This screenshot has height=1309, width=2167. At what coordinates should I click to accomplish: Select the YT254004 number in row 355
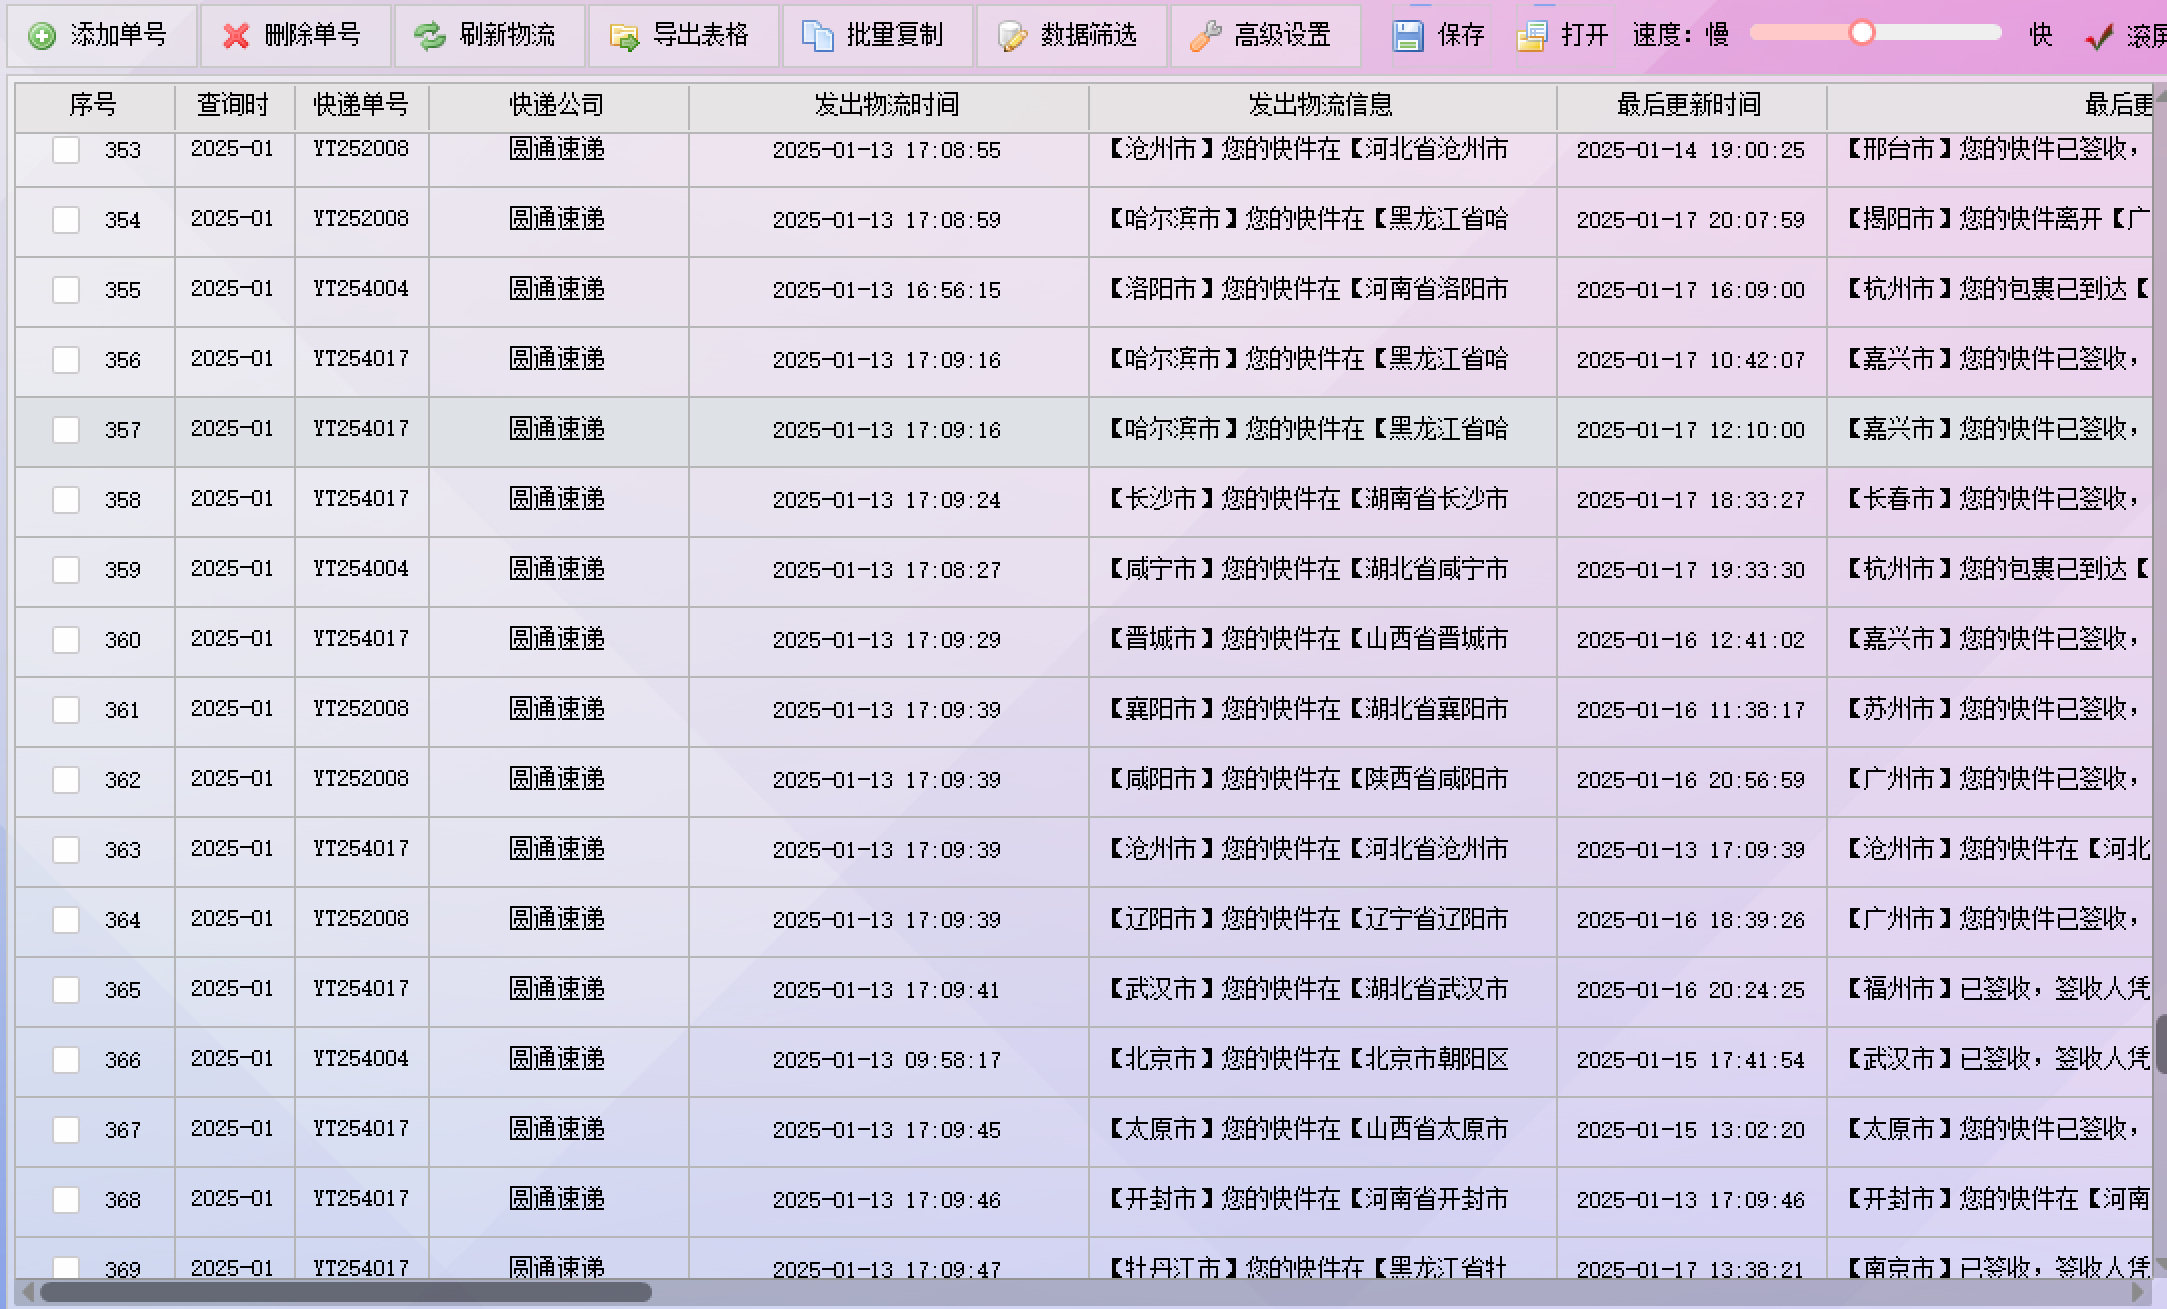point(361,290)
